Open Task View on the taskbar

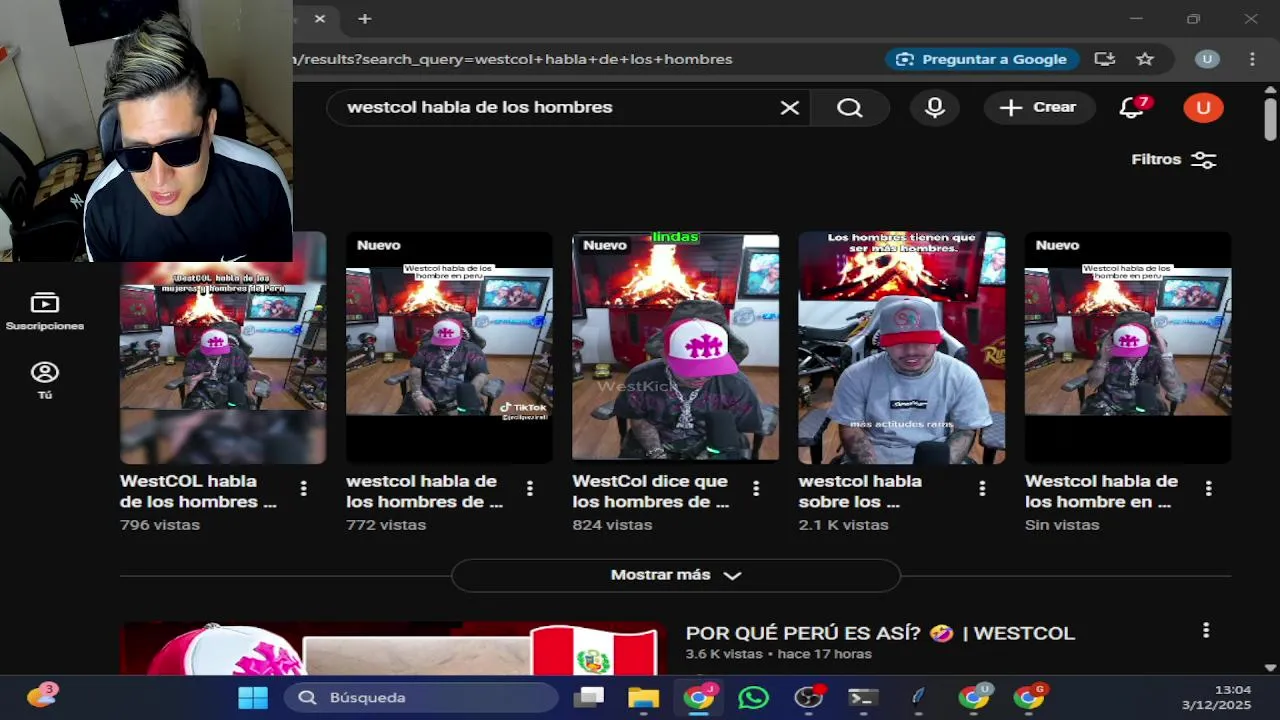click(x=589, y=697)
